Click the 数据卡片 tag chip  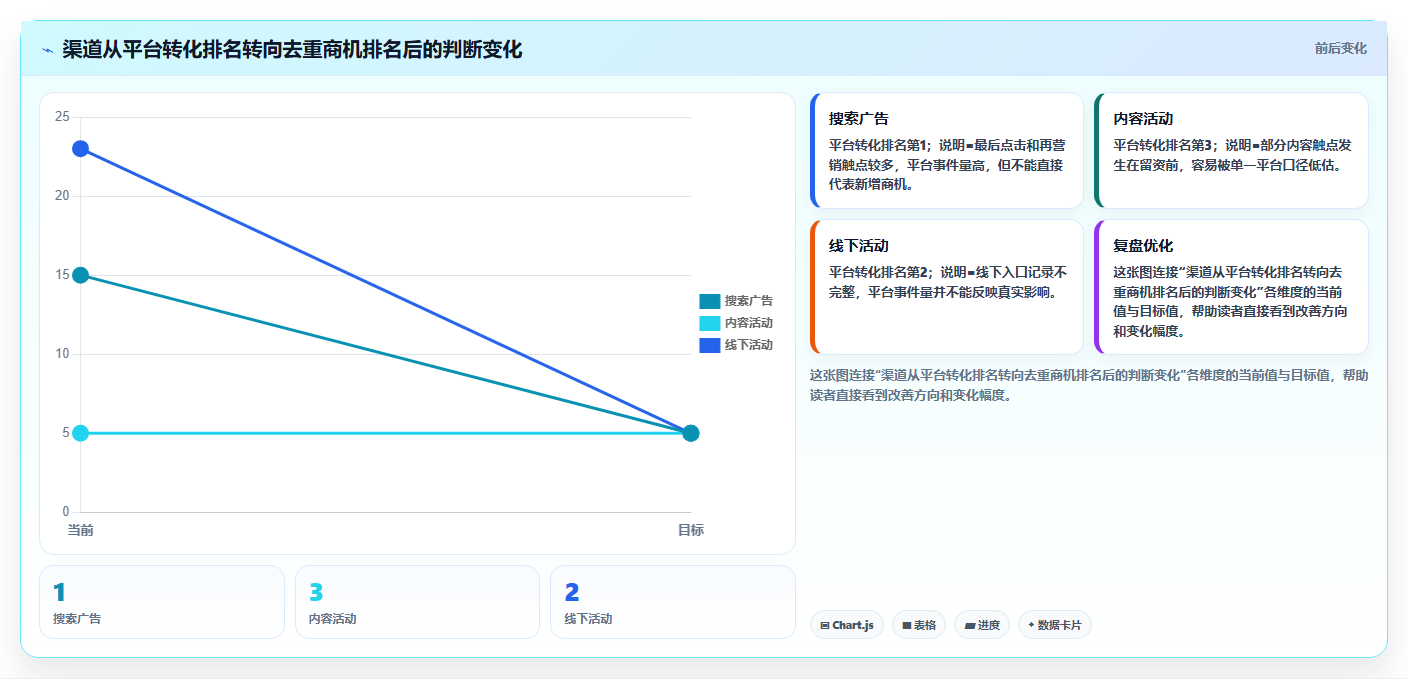coord(1054,625)
